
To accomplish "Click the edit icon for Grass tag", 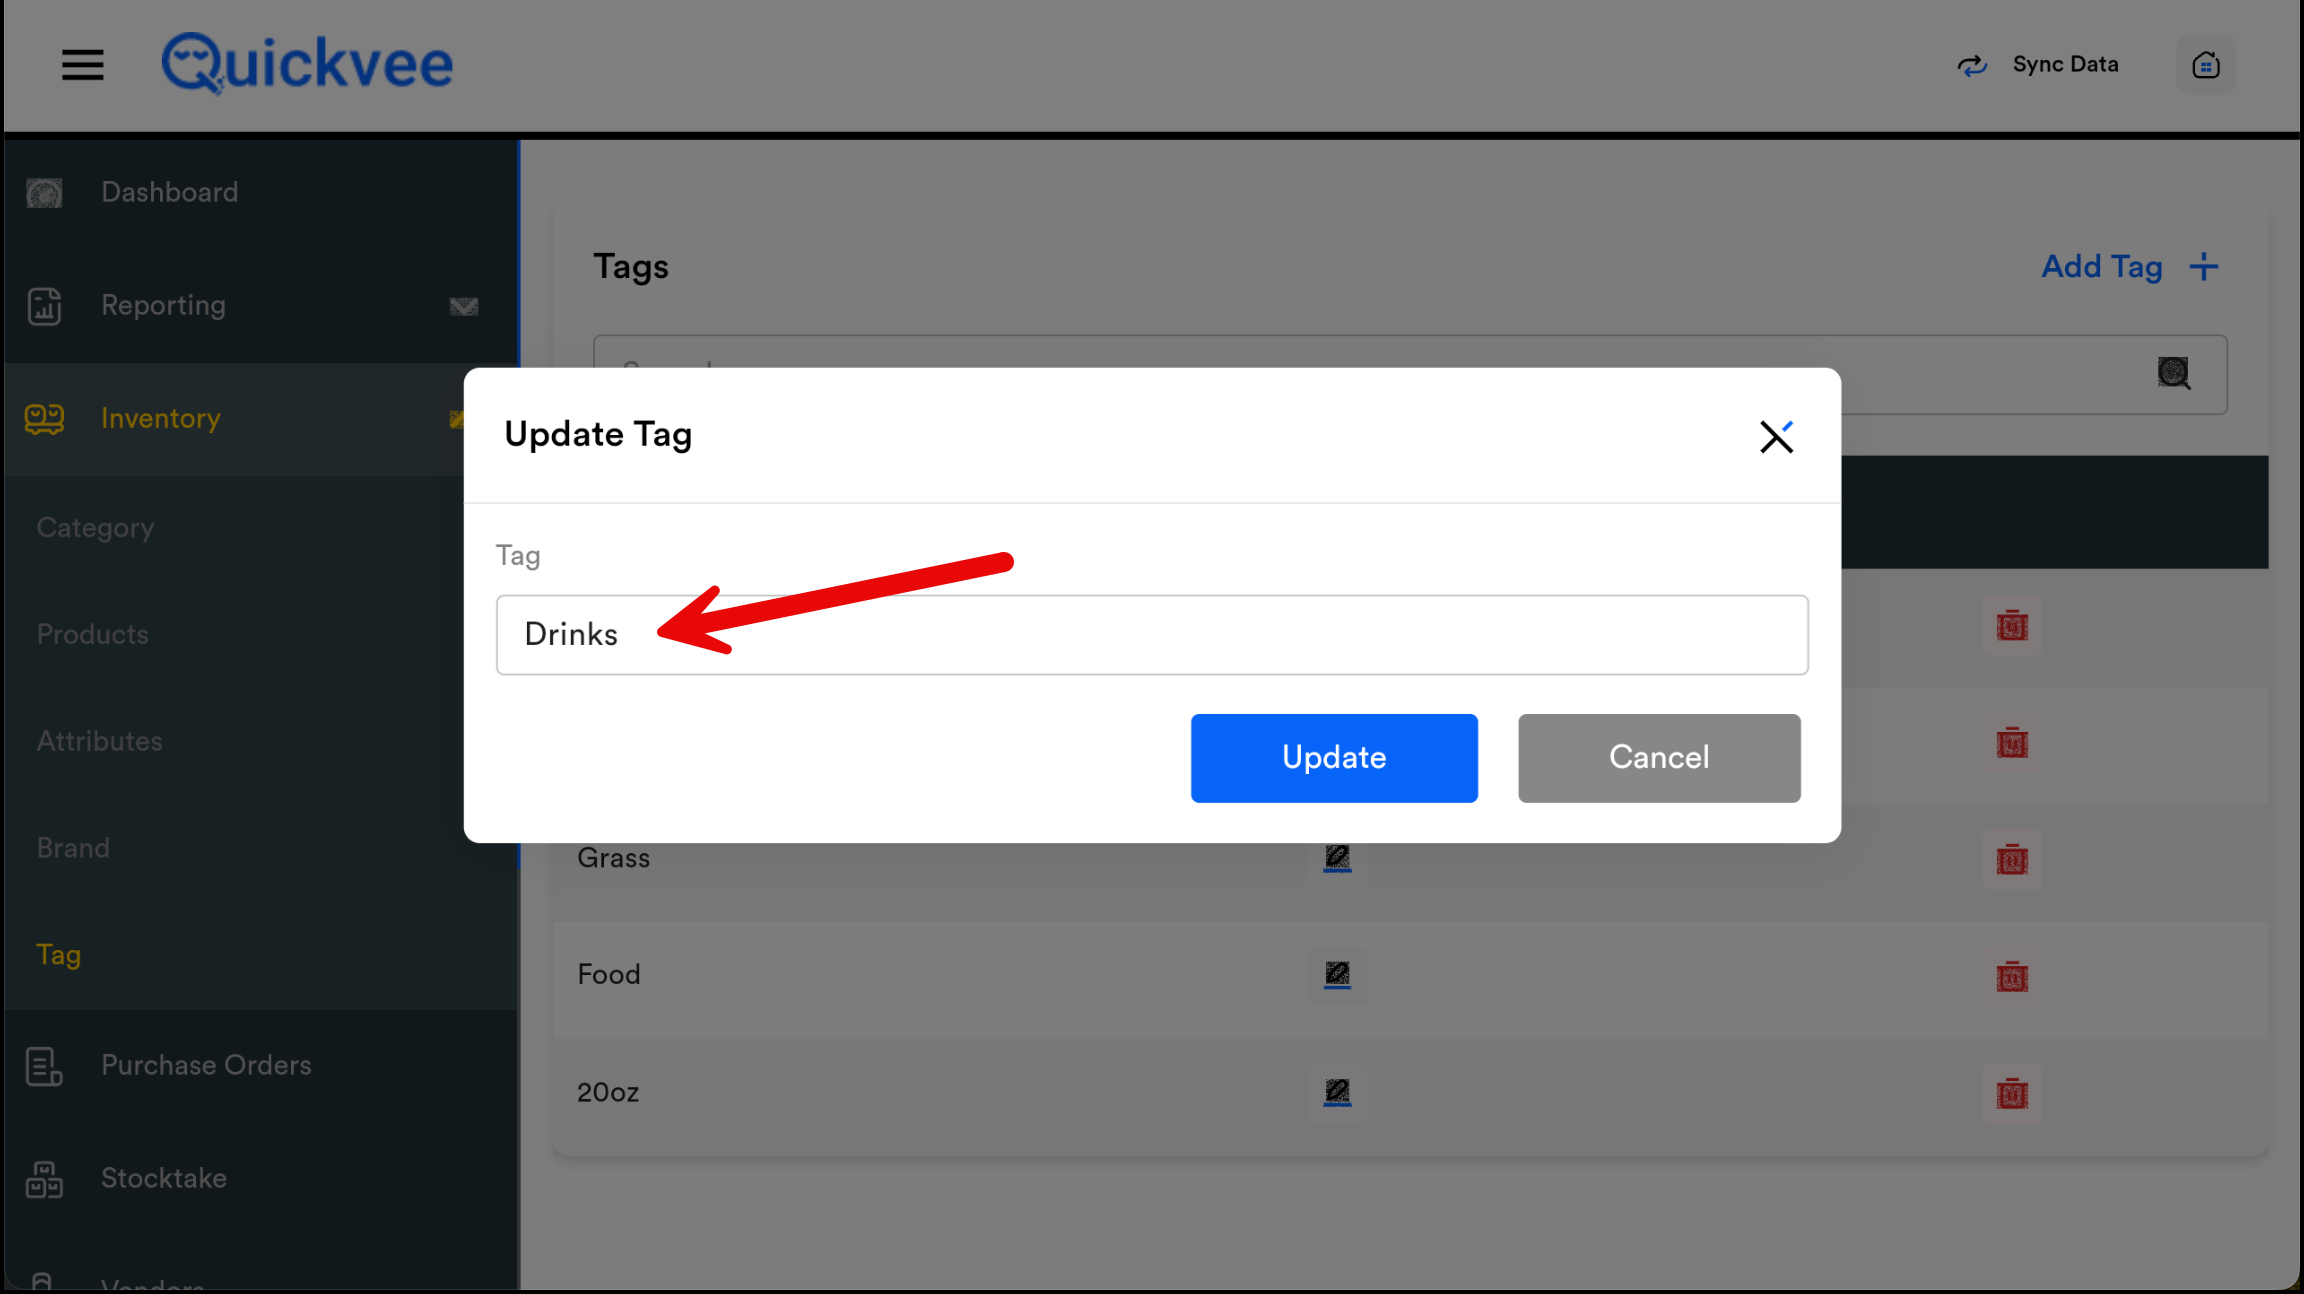I will click(x=1337, y=858).
